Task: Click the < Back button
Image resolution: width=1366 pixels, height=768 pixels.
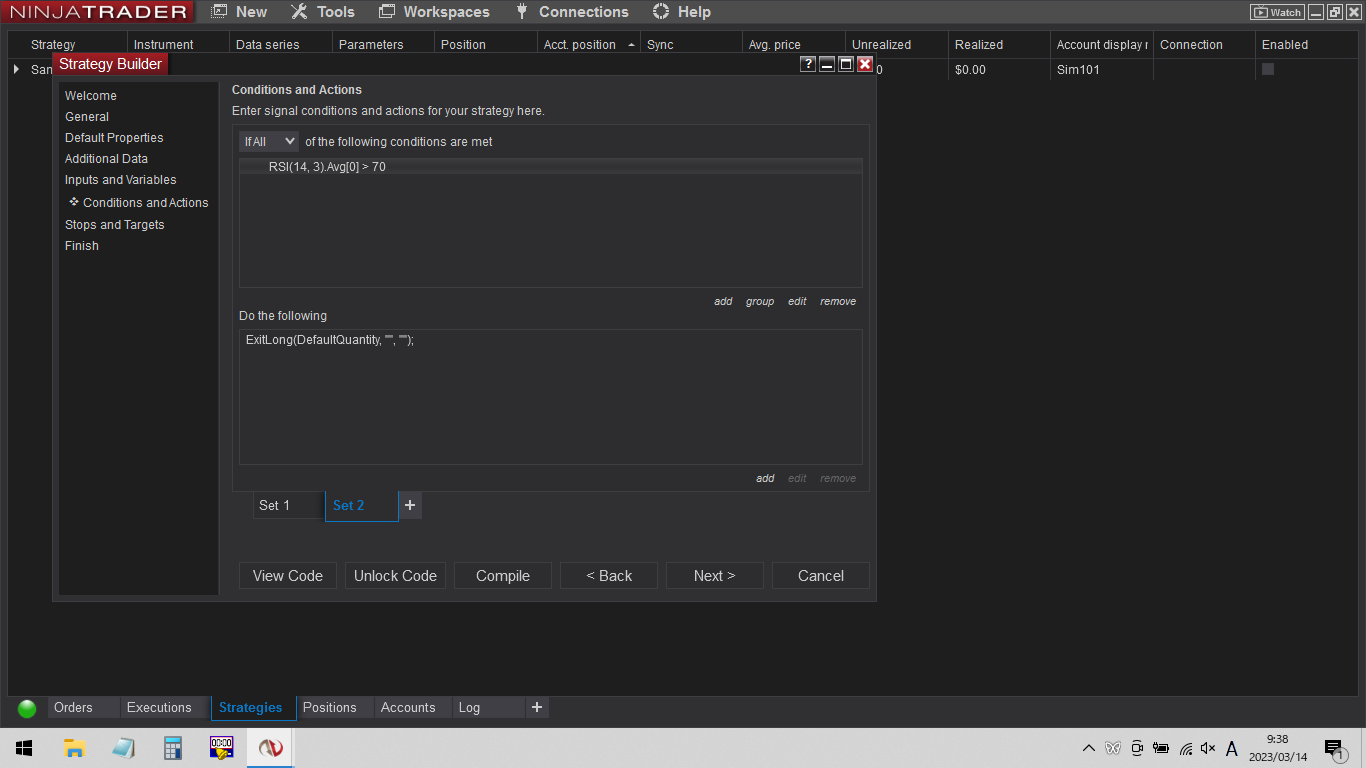Action: 609,576
